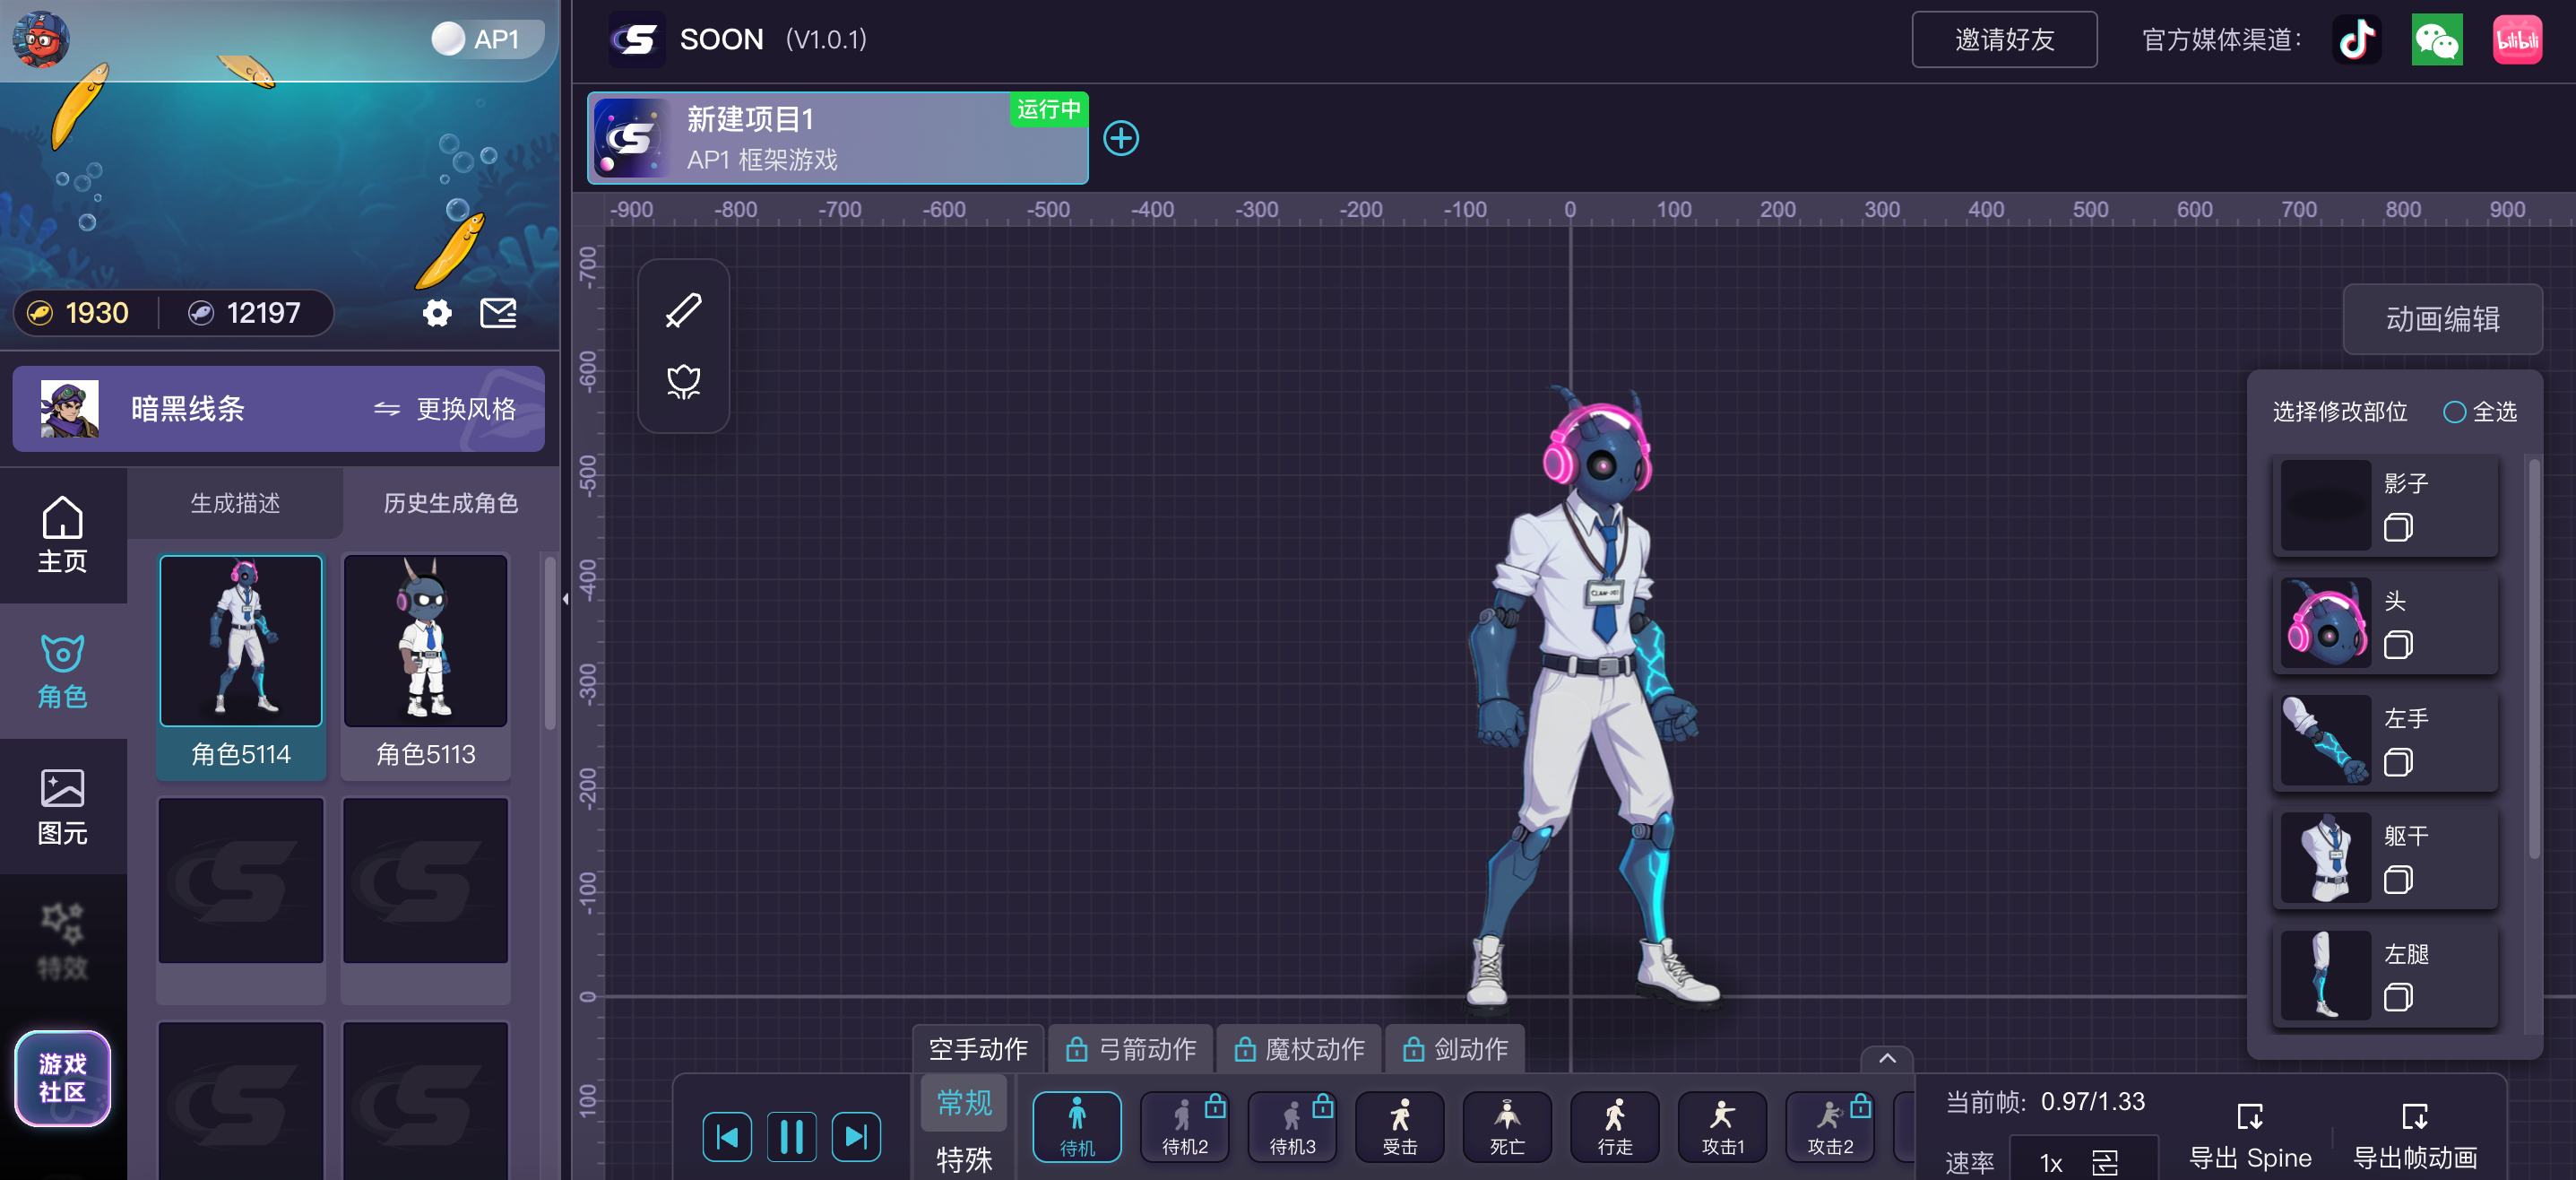Open 更换风格 change style selector

pos(446,409)
